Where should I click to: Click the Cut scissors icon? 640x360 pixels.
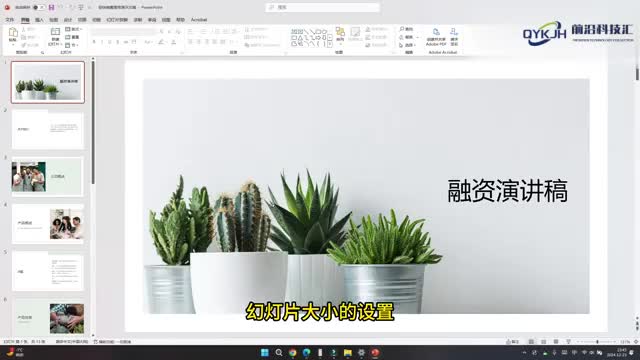pyautogui.click(x=24, y=29)
